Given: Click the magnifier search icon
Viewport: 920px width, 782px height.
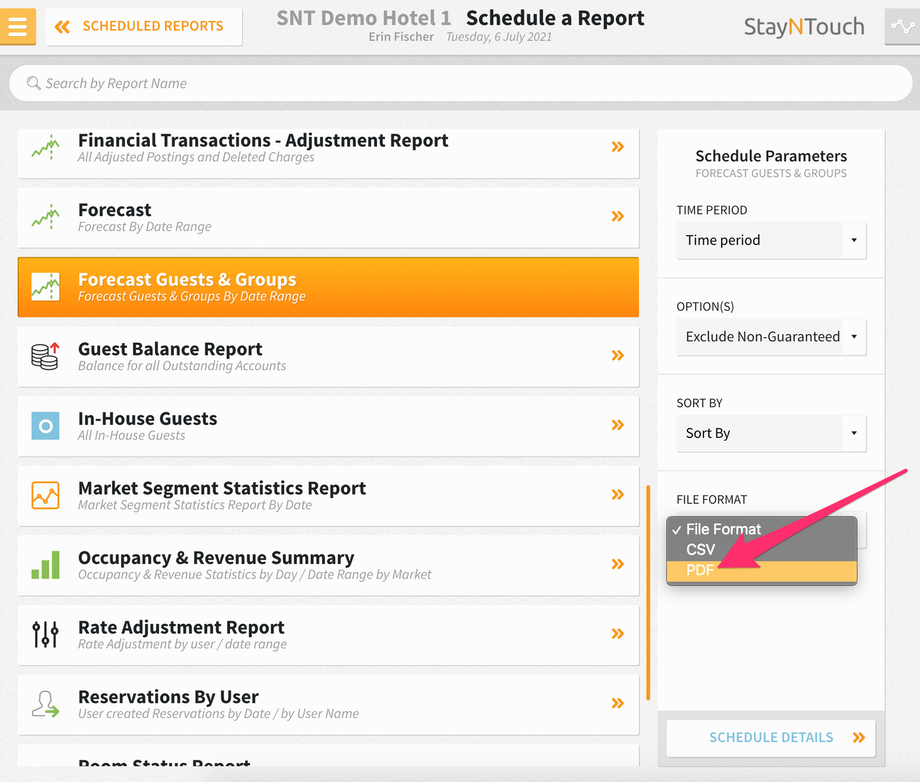Looking at the screenshot, I should tap(33, 83).
